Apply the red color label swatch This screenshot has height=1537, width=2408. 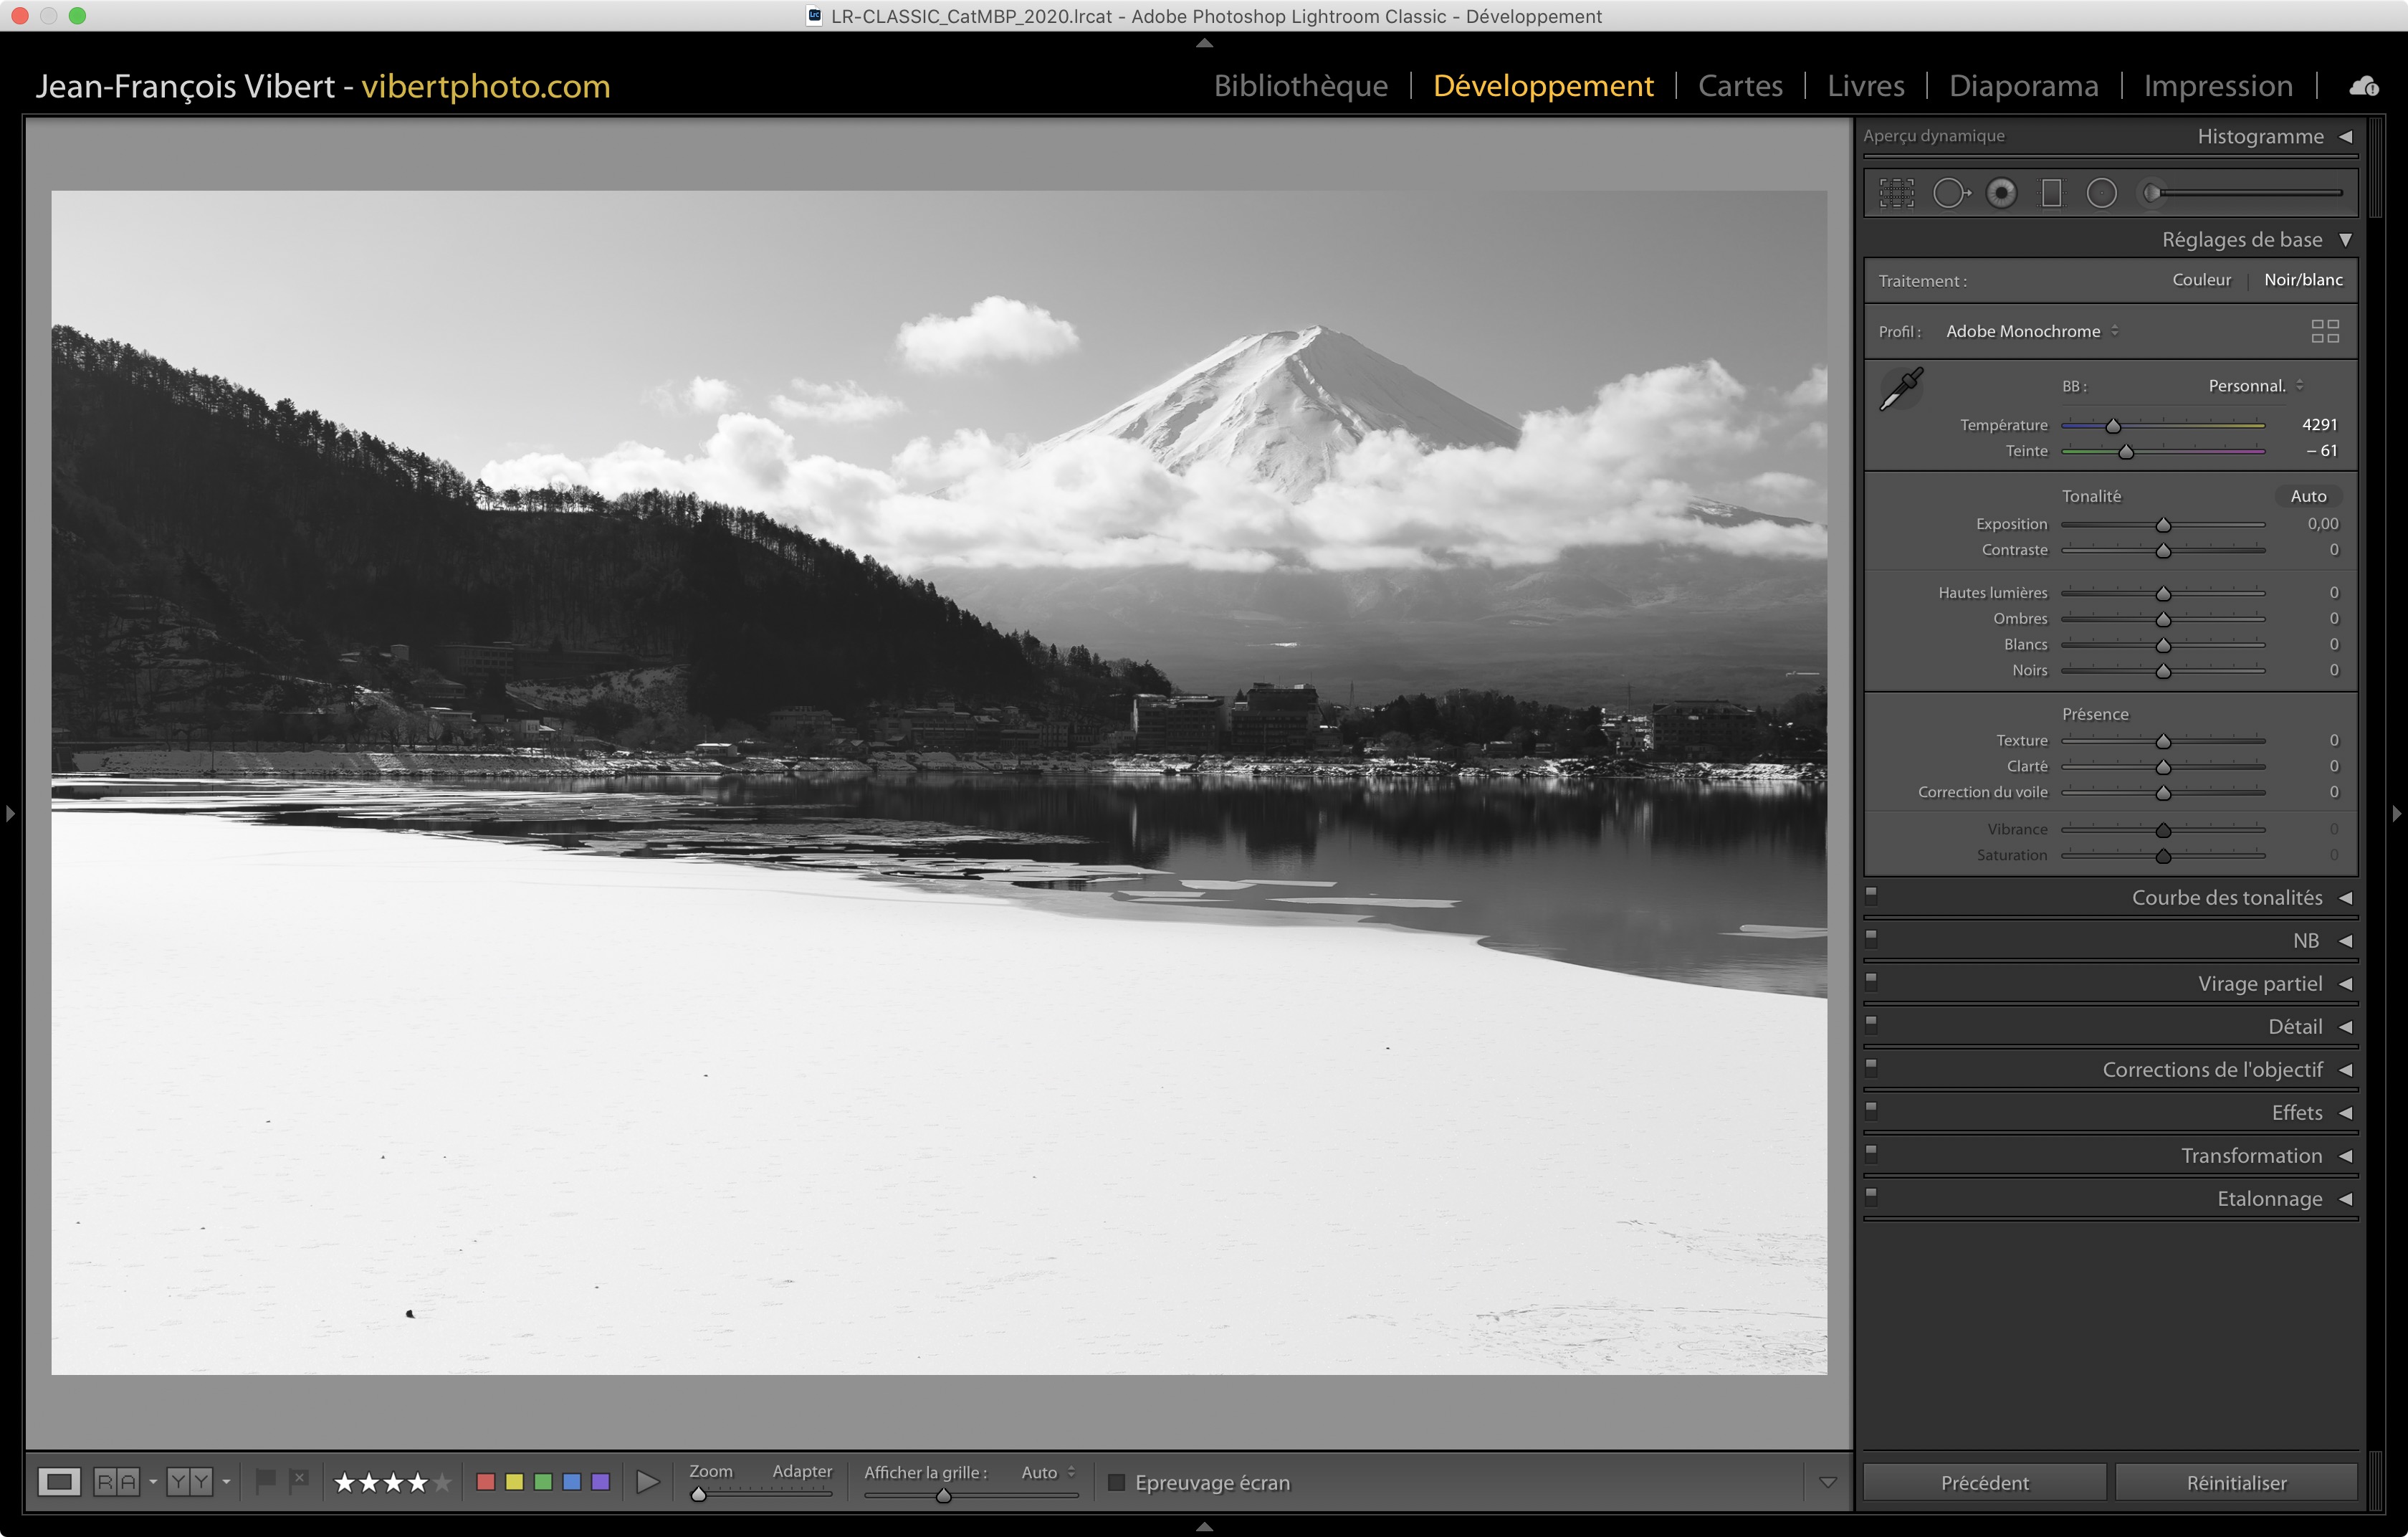(x=486, y=1482)
